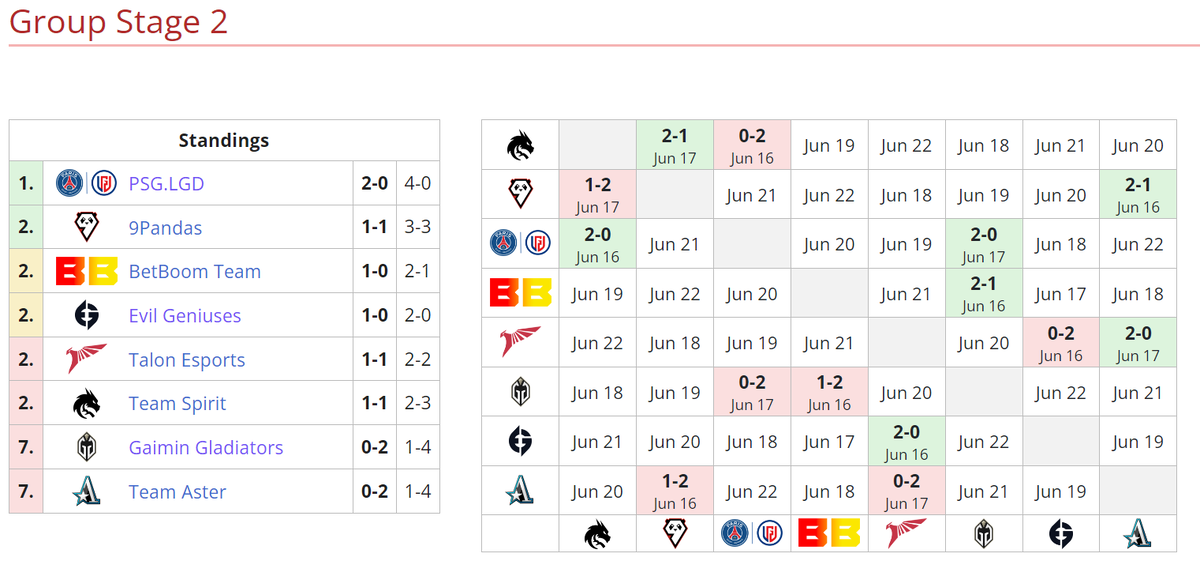This screenshot has height=576, width=1200.
Task: Click Talon Esports logo in standings
Action: click(x=87, y=360)
